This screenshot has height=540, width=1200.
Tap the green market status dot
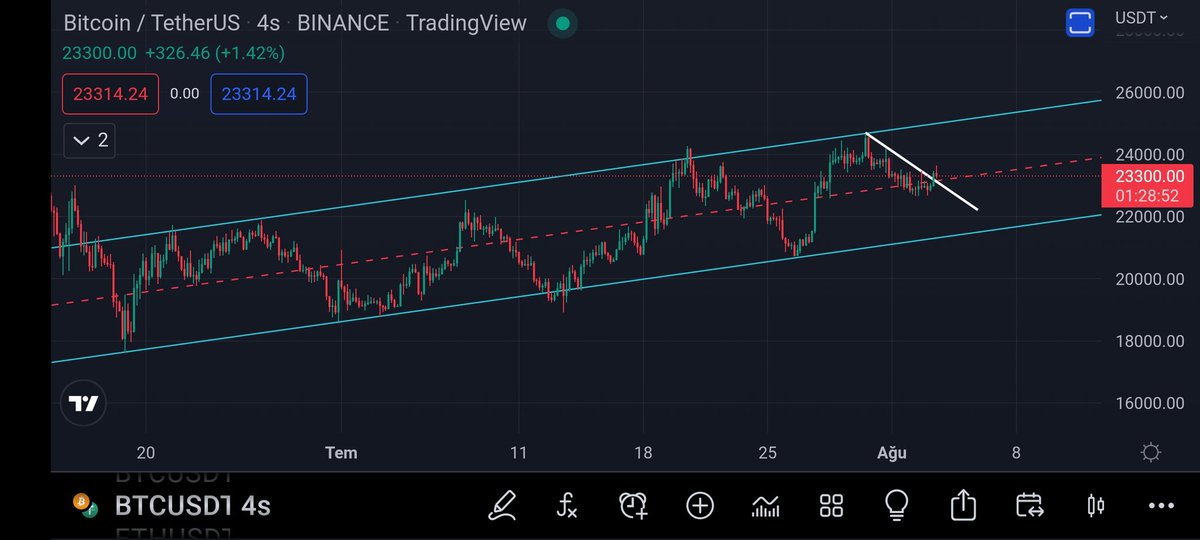click(563, 22)
